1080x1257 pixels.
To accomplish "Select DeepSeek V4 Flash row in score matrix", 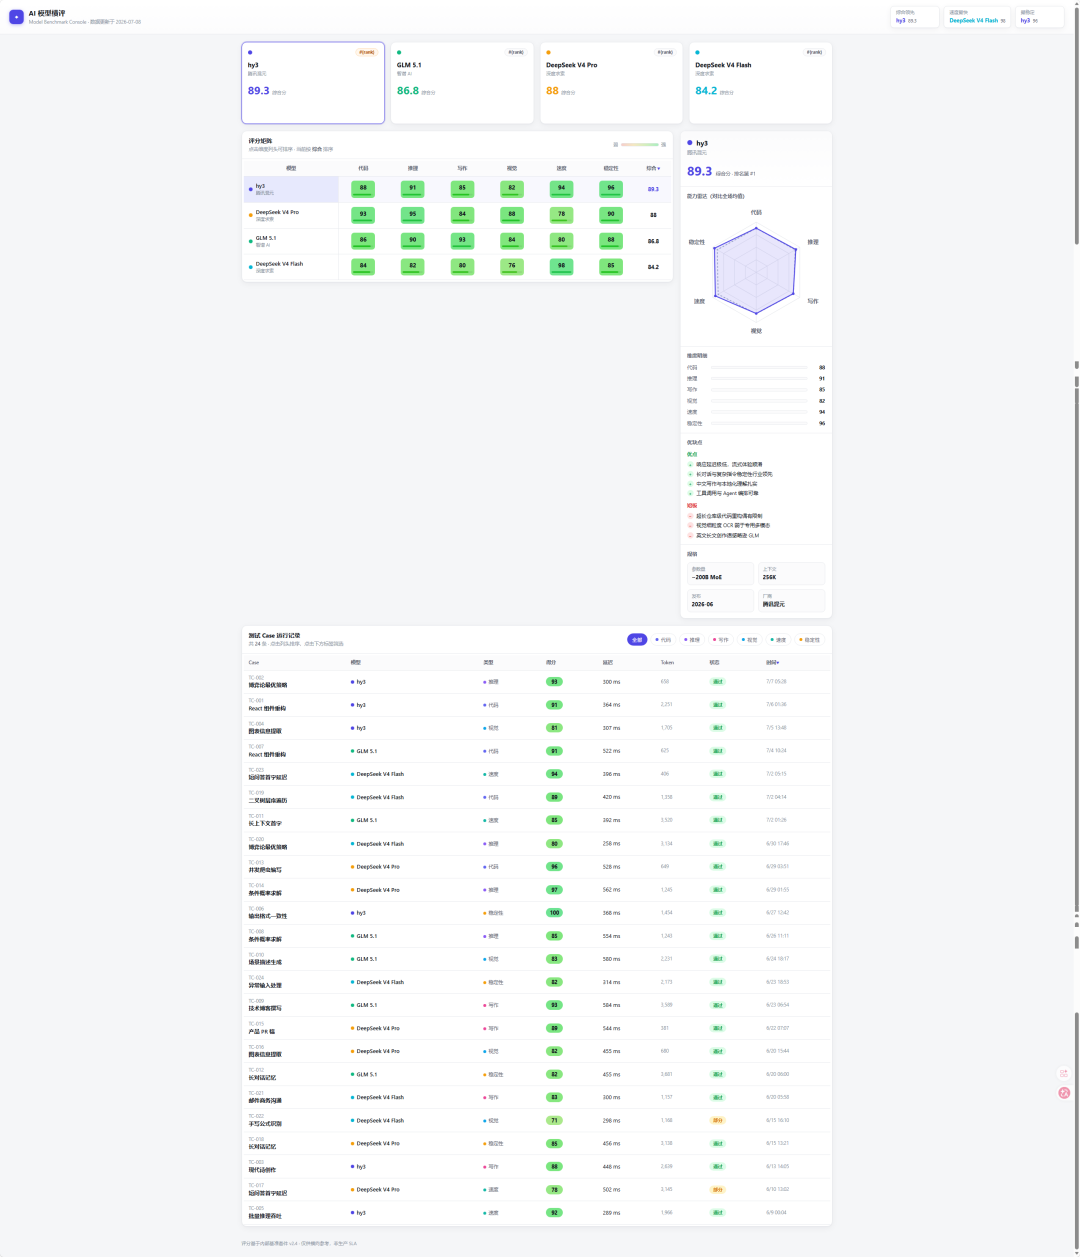I will click(x=457, y=267).
